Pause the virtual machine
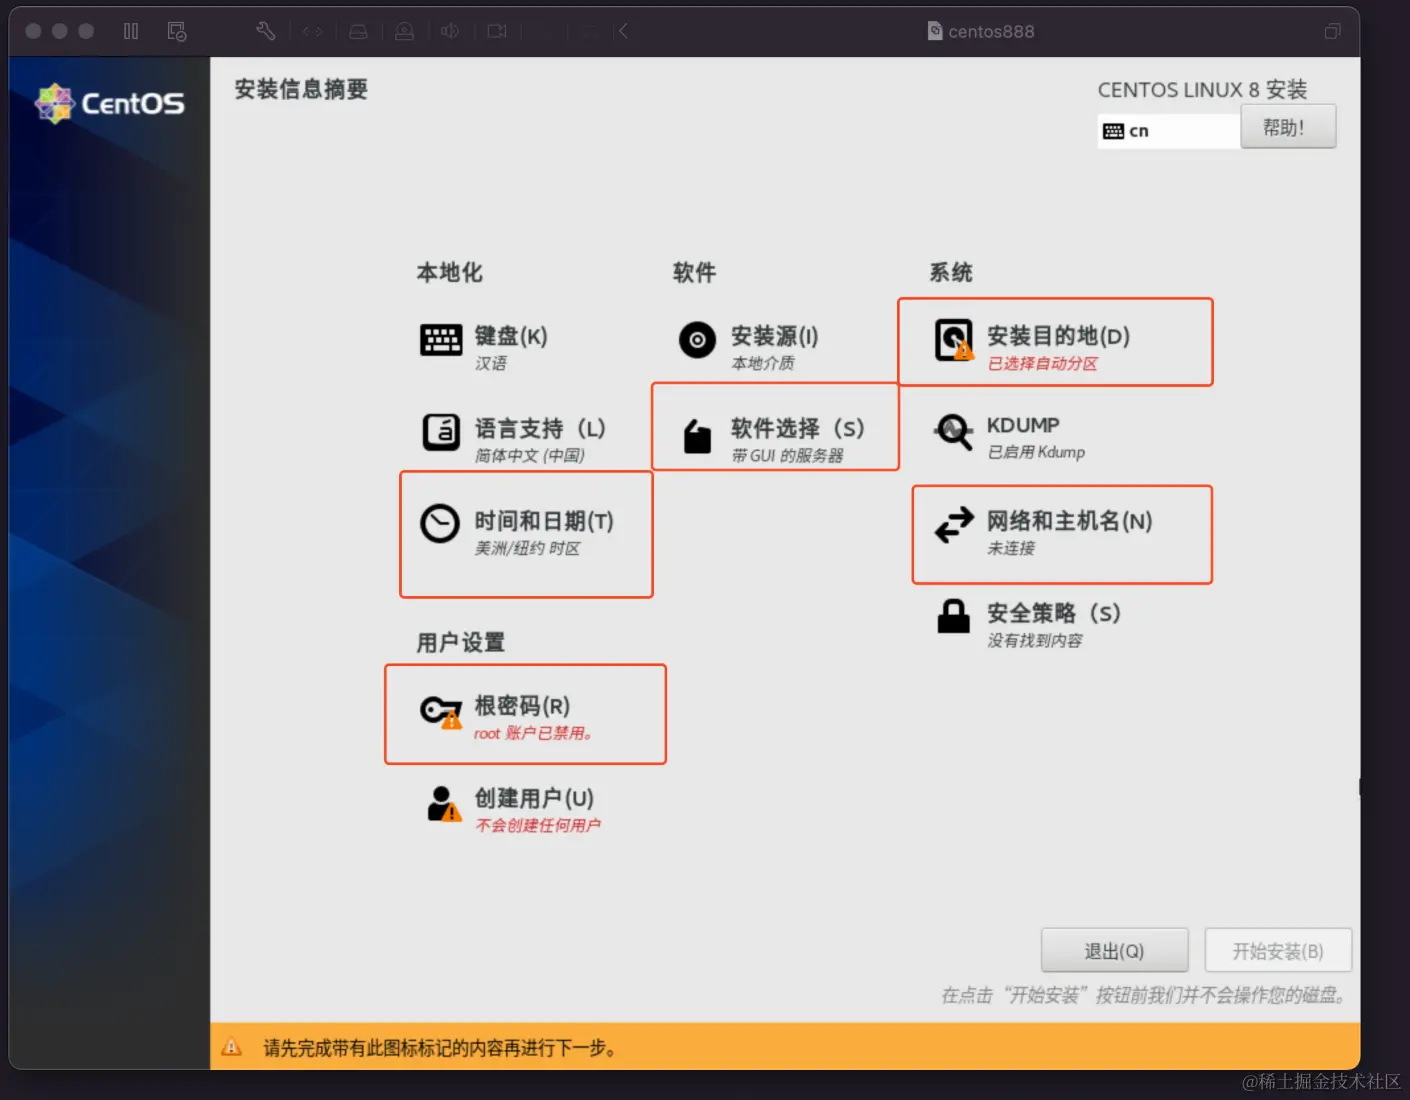 pos(131,31)
